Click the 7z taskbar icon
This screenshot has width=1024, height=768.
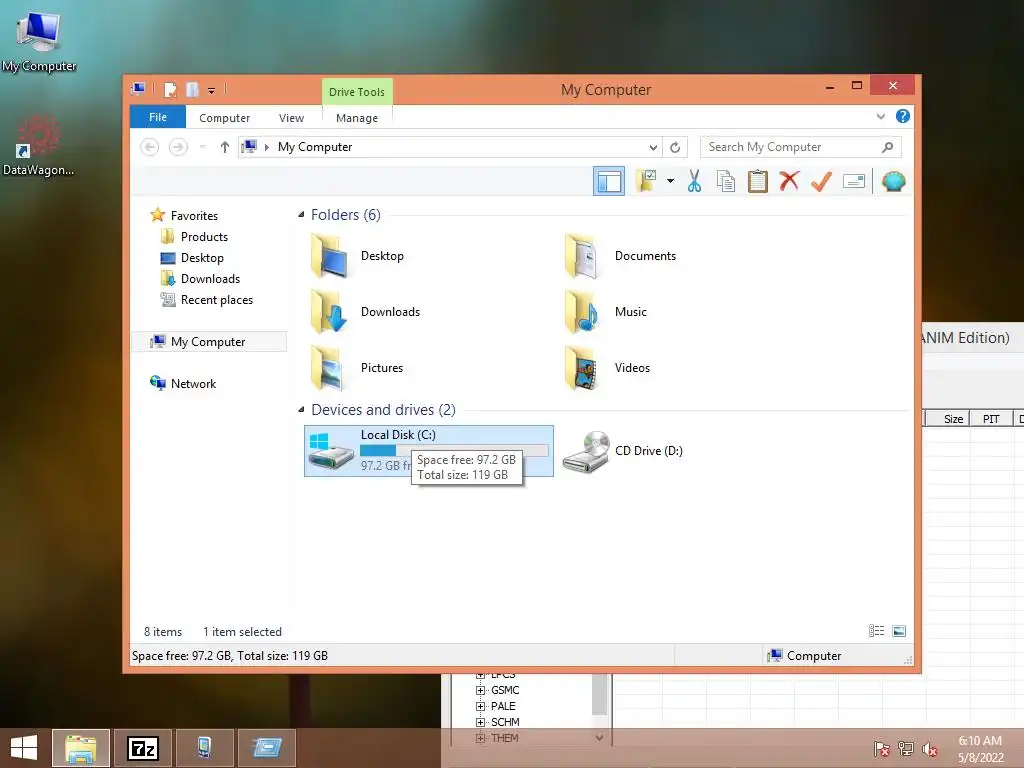tap(143, 748)
